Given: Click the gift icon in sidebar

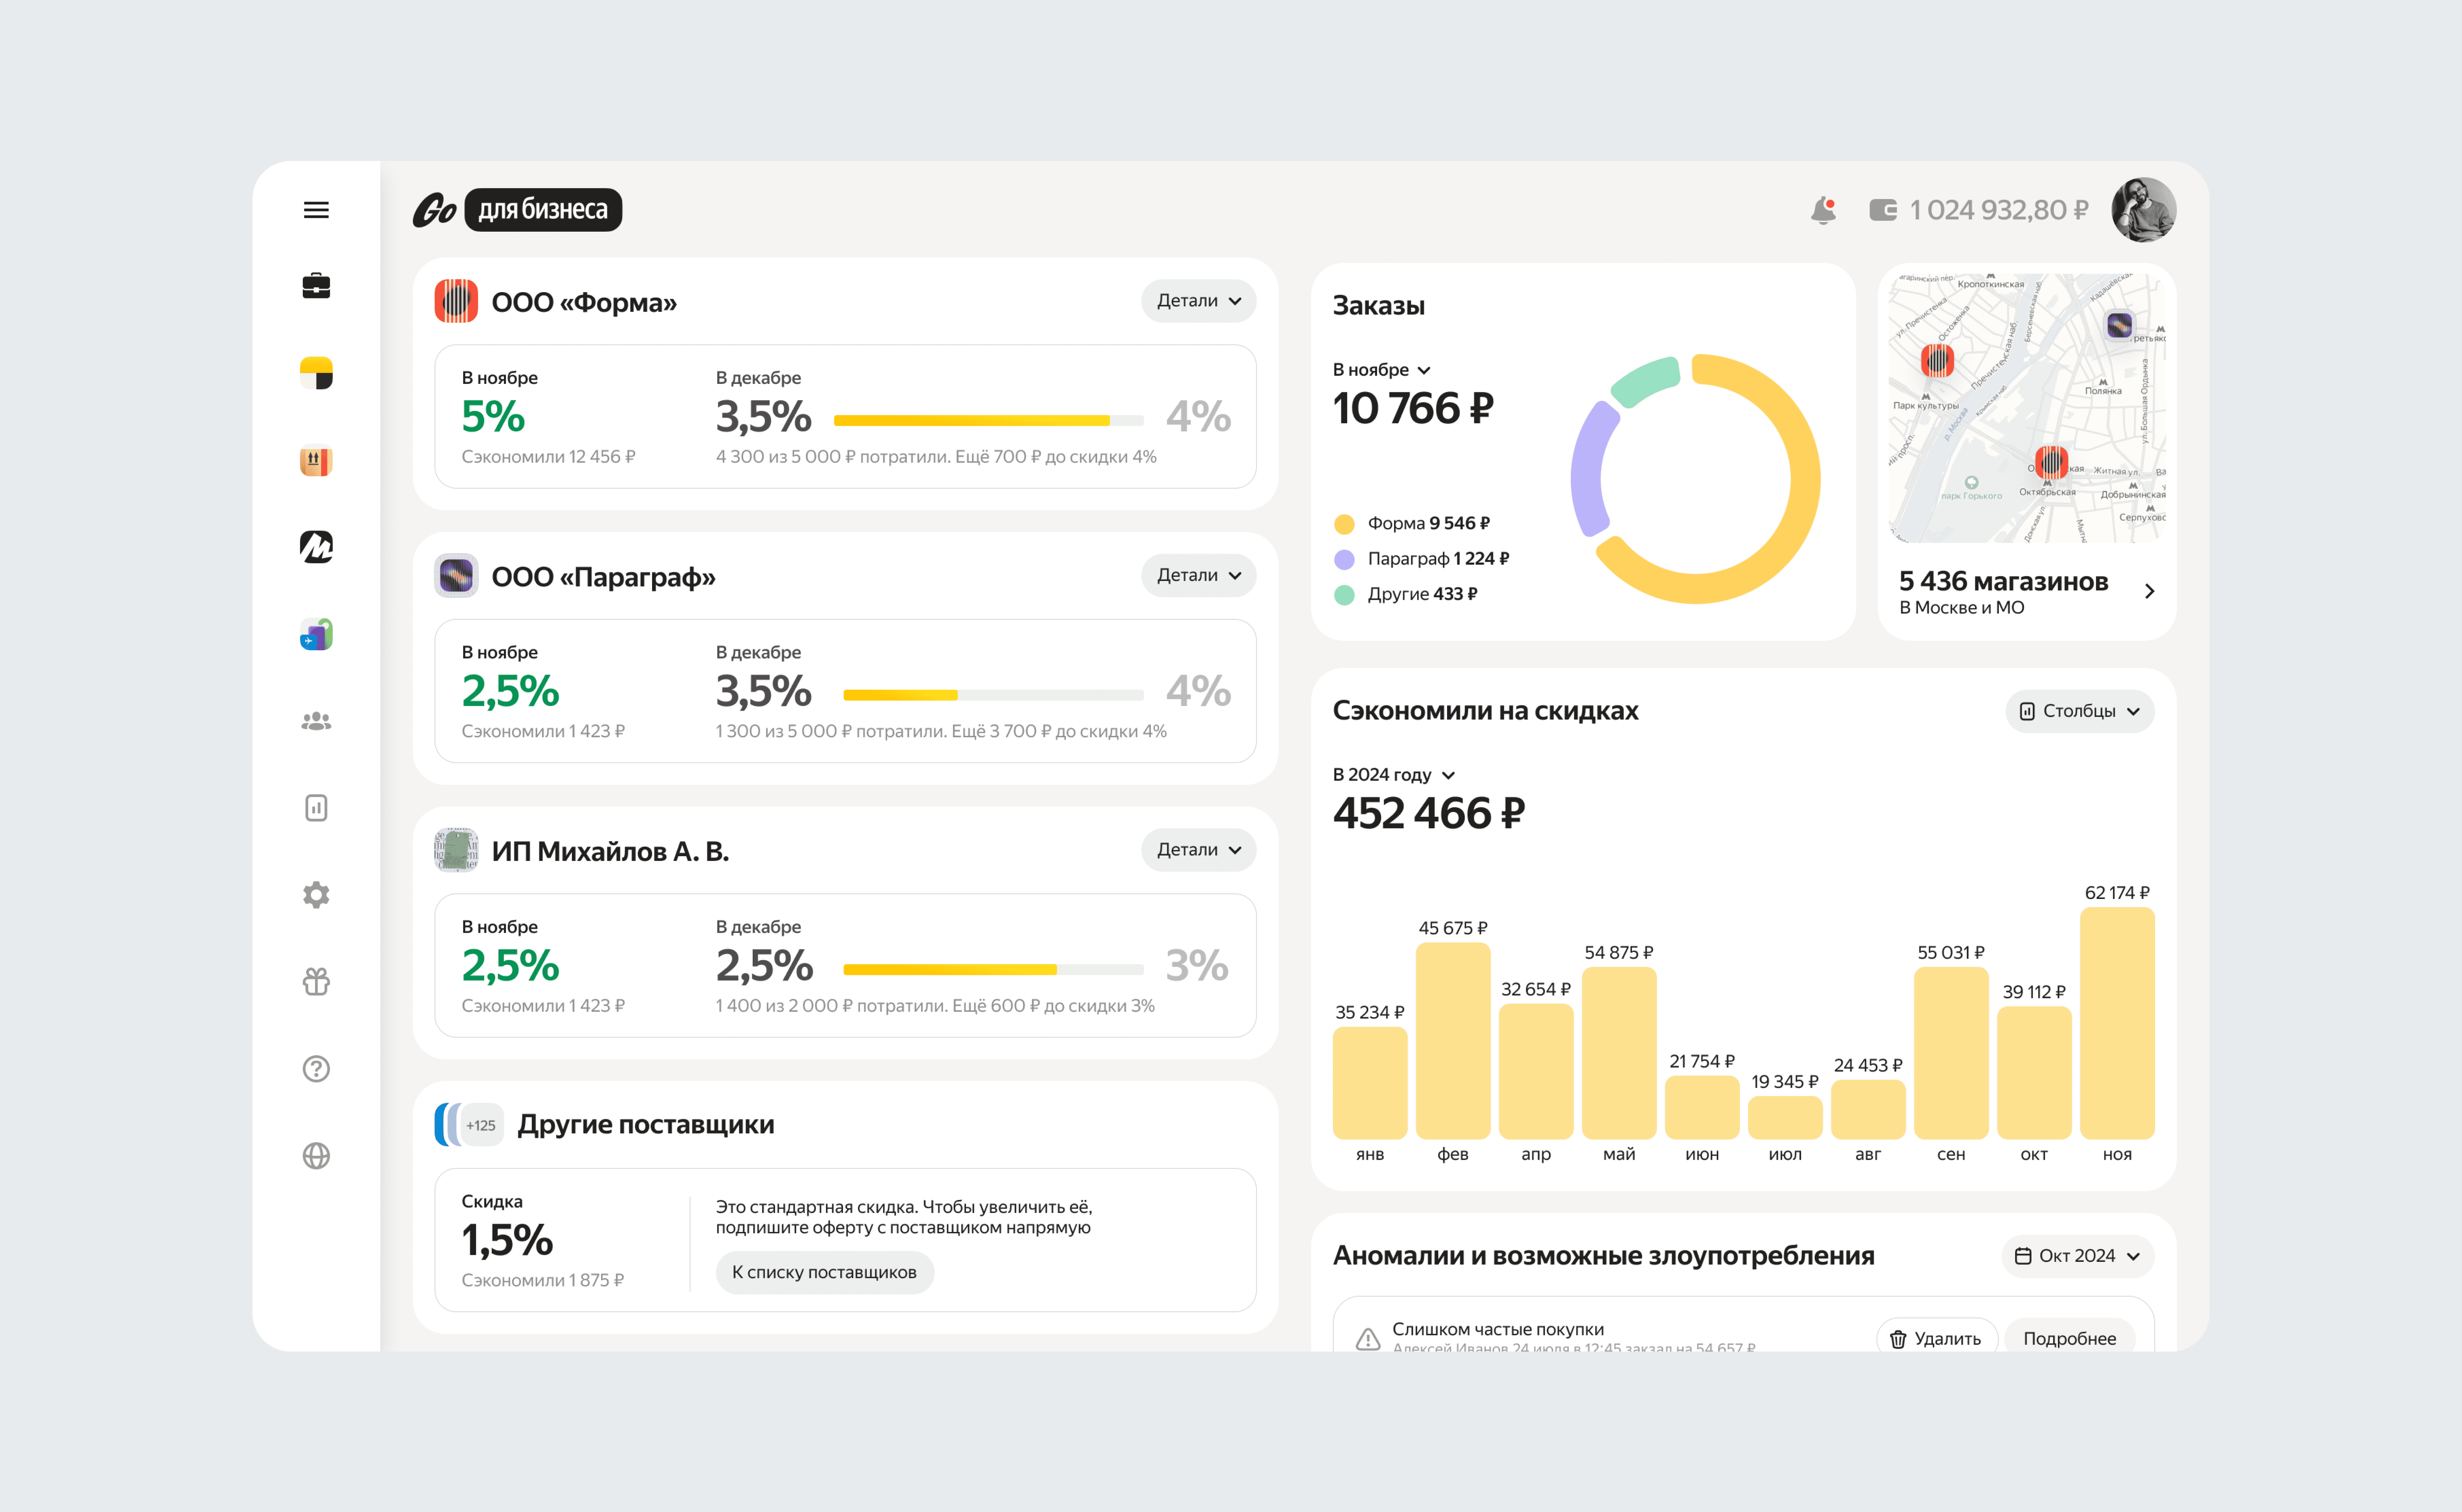Looking at the screenshot, I should 316,982.
